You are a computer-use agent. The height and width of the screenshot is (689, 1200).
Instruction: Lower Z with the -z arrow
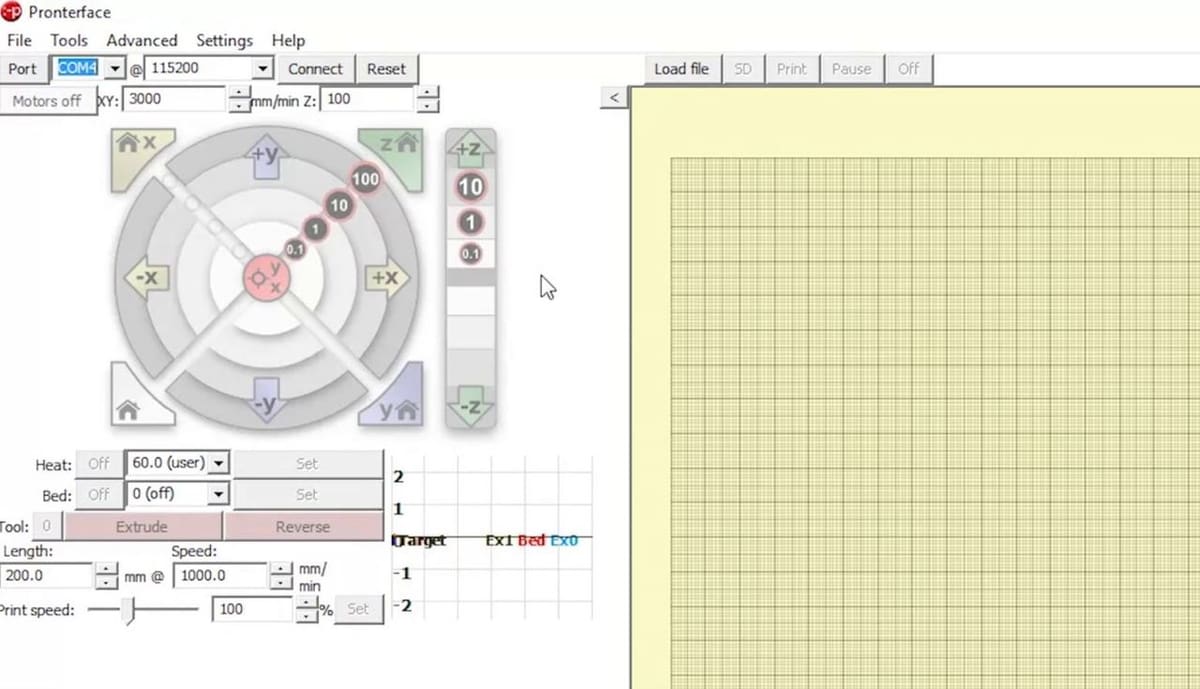coord(470,406)
